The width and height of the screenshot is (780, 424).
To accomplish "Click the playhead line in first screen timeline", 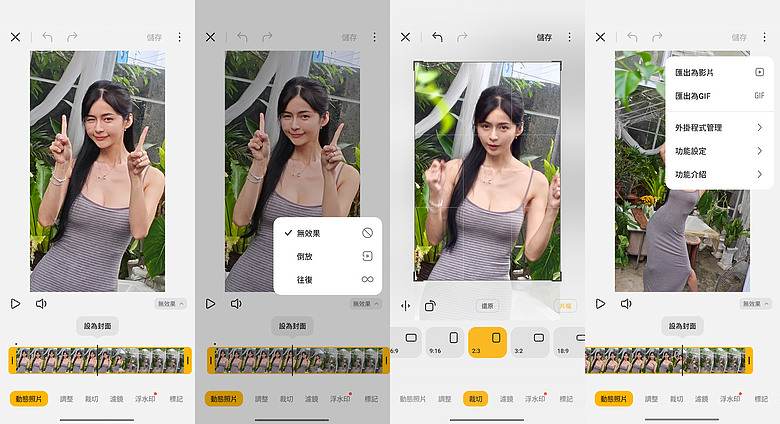I will coord(97,360).
